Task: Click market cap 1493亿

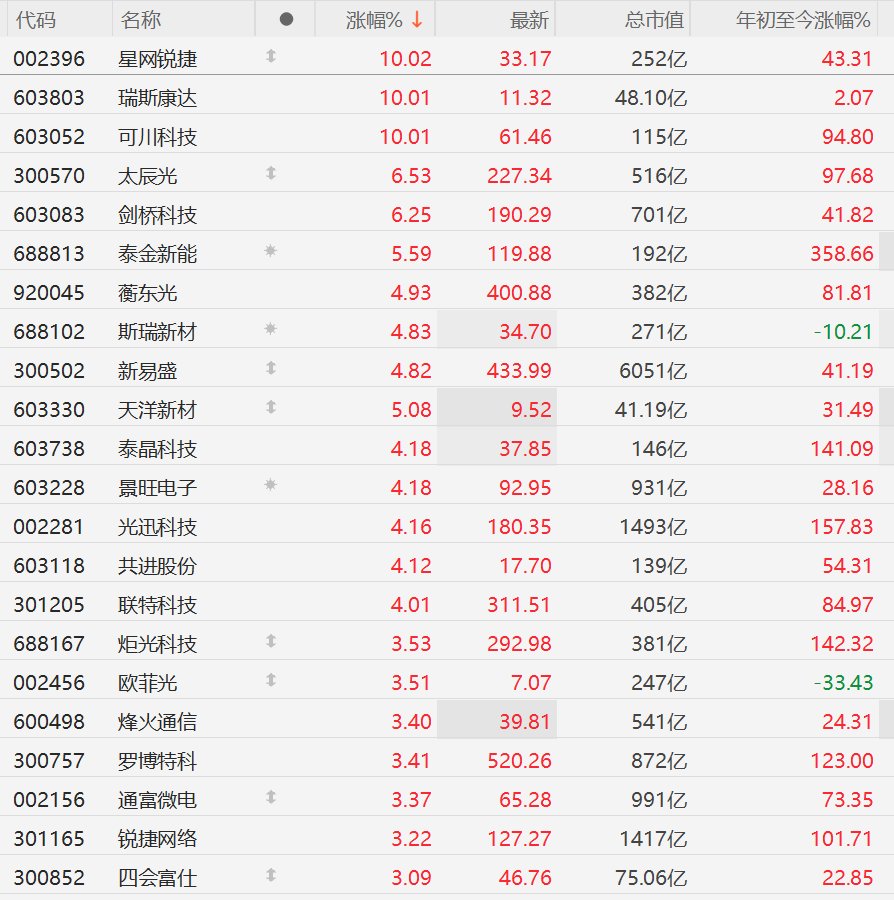Action: coord(653,527)
